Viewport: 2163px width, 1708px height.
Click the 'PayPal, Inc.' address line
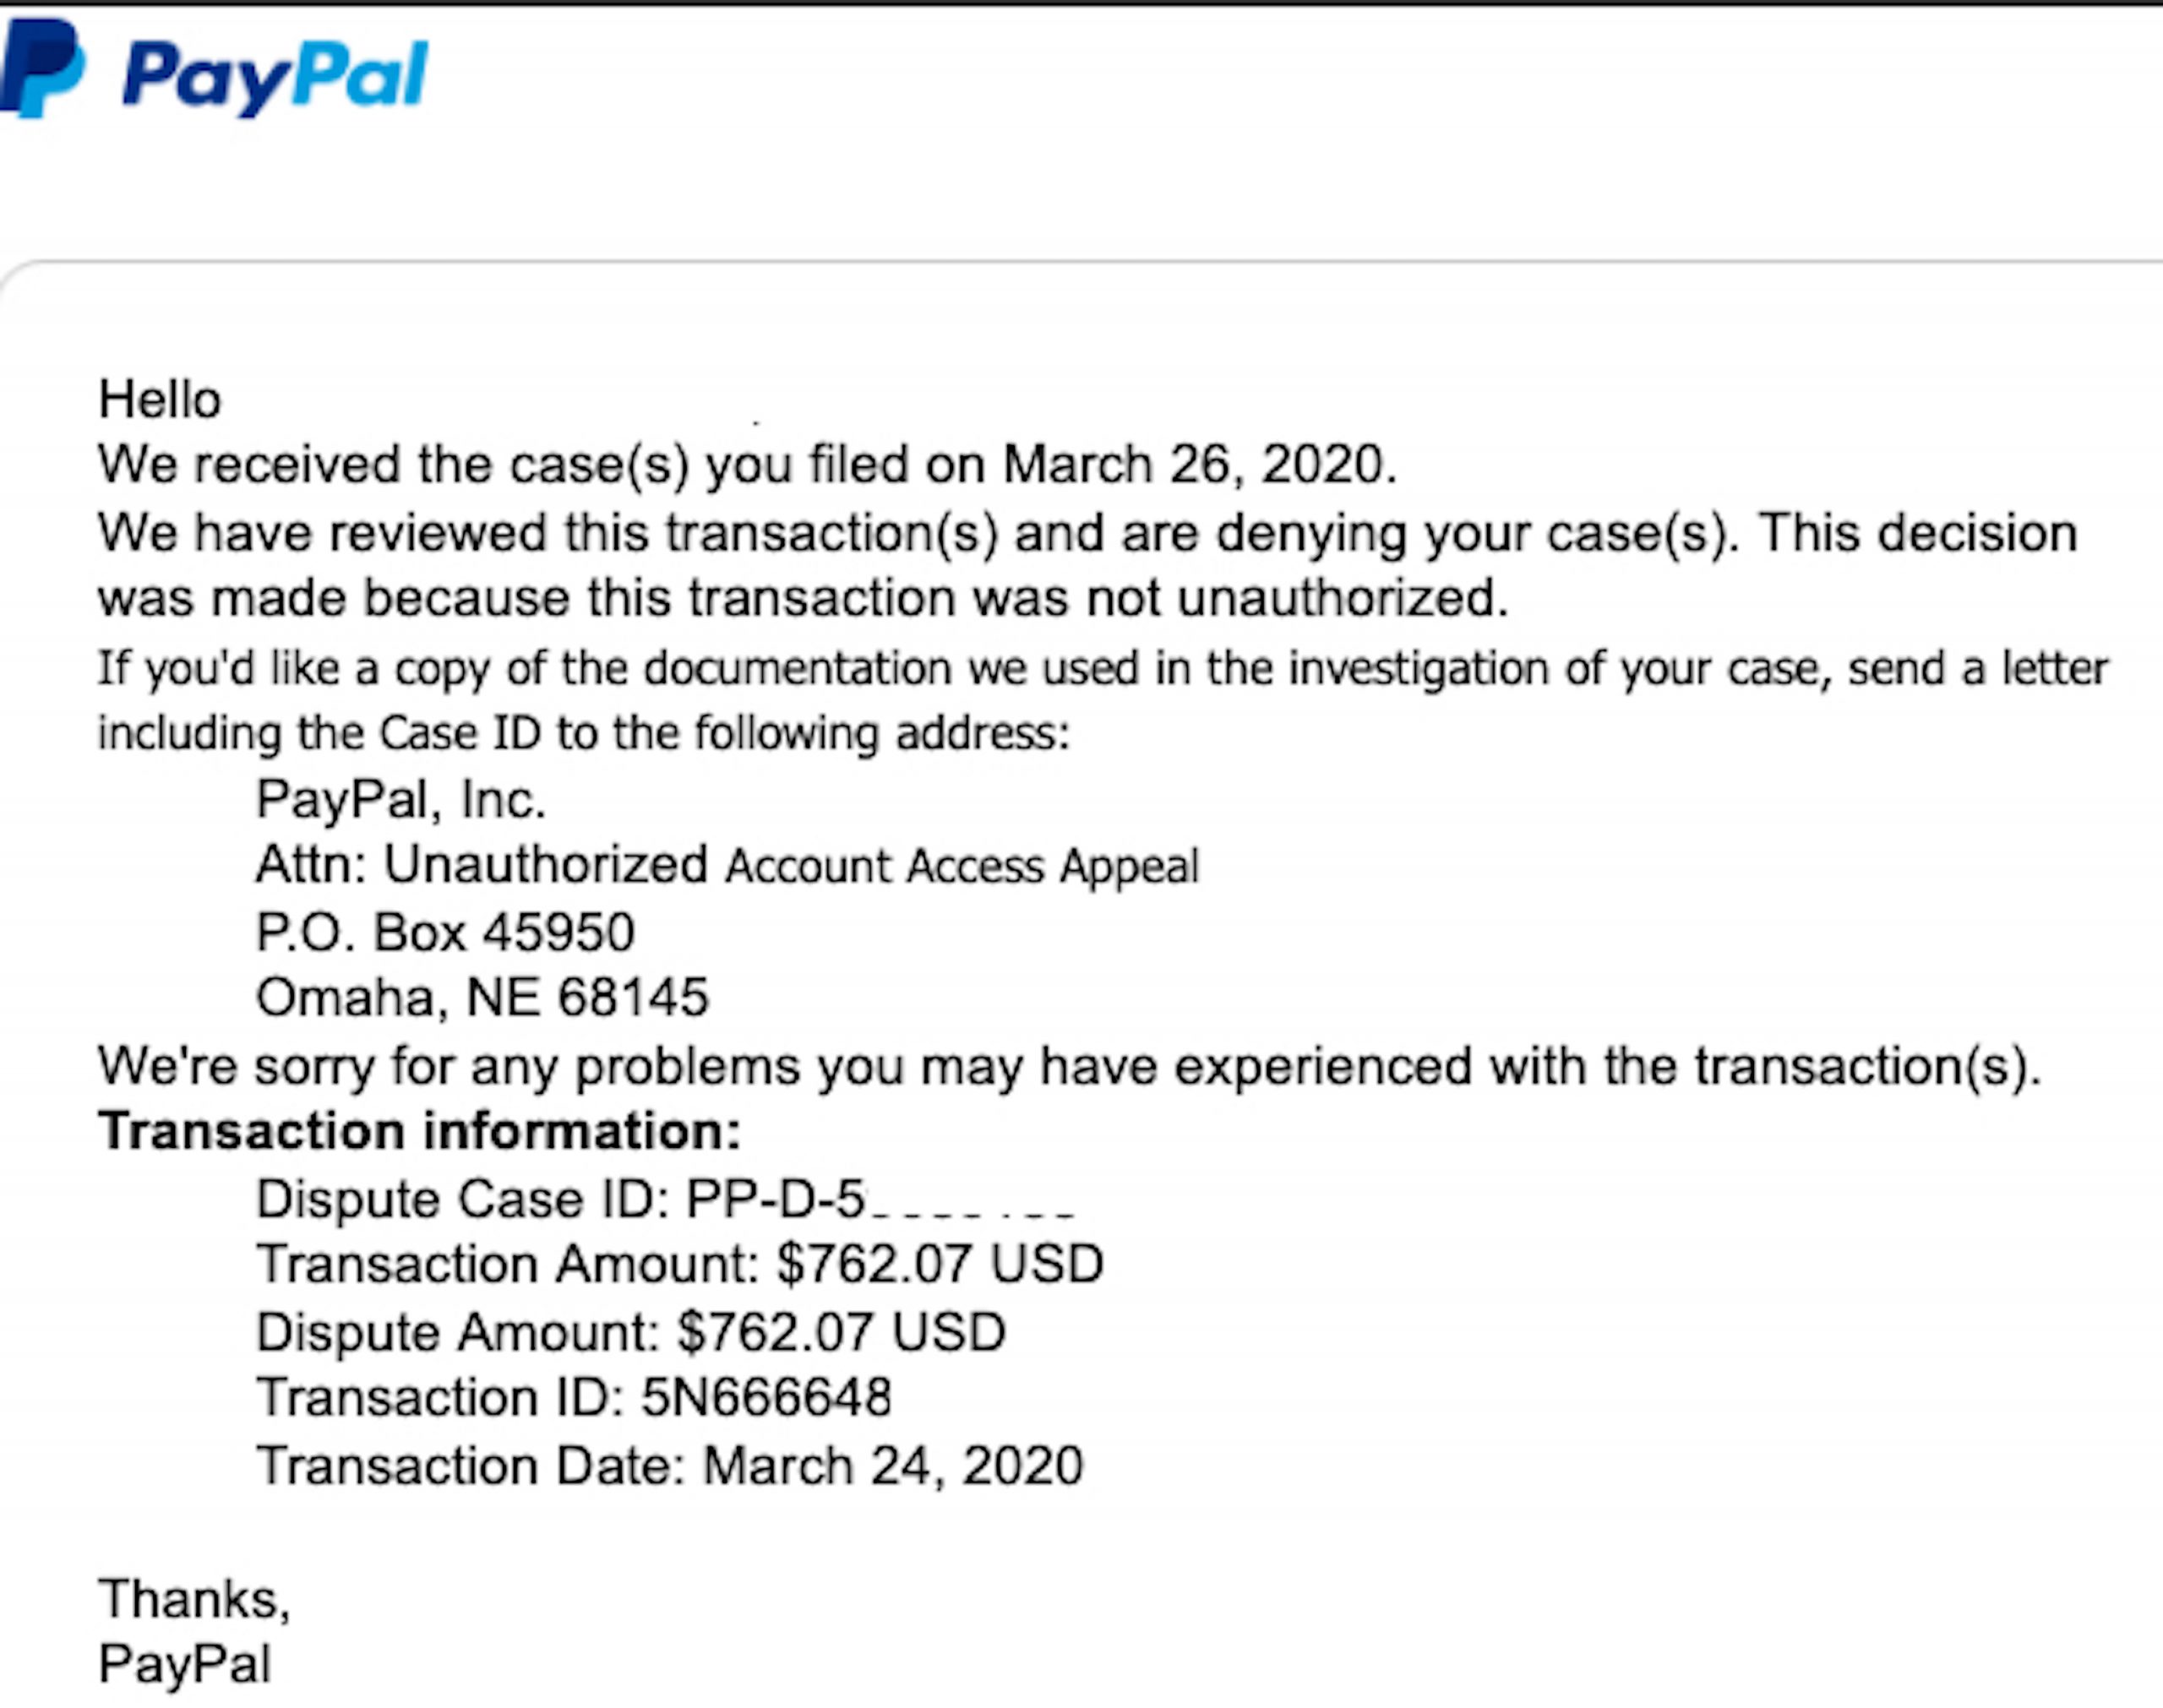(401, 800)
